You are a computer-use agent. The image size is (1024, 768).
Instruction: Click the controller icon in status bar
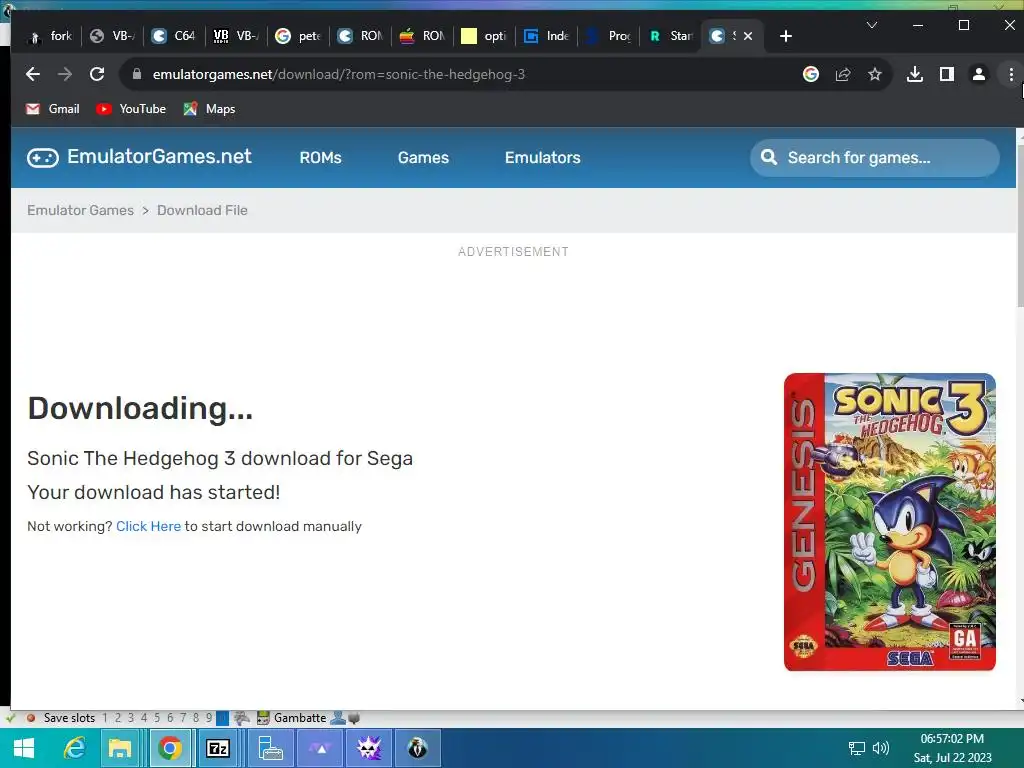(242, 718)
